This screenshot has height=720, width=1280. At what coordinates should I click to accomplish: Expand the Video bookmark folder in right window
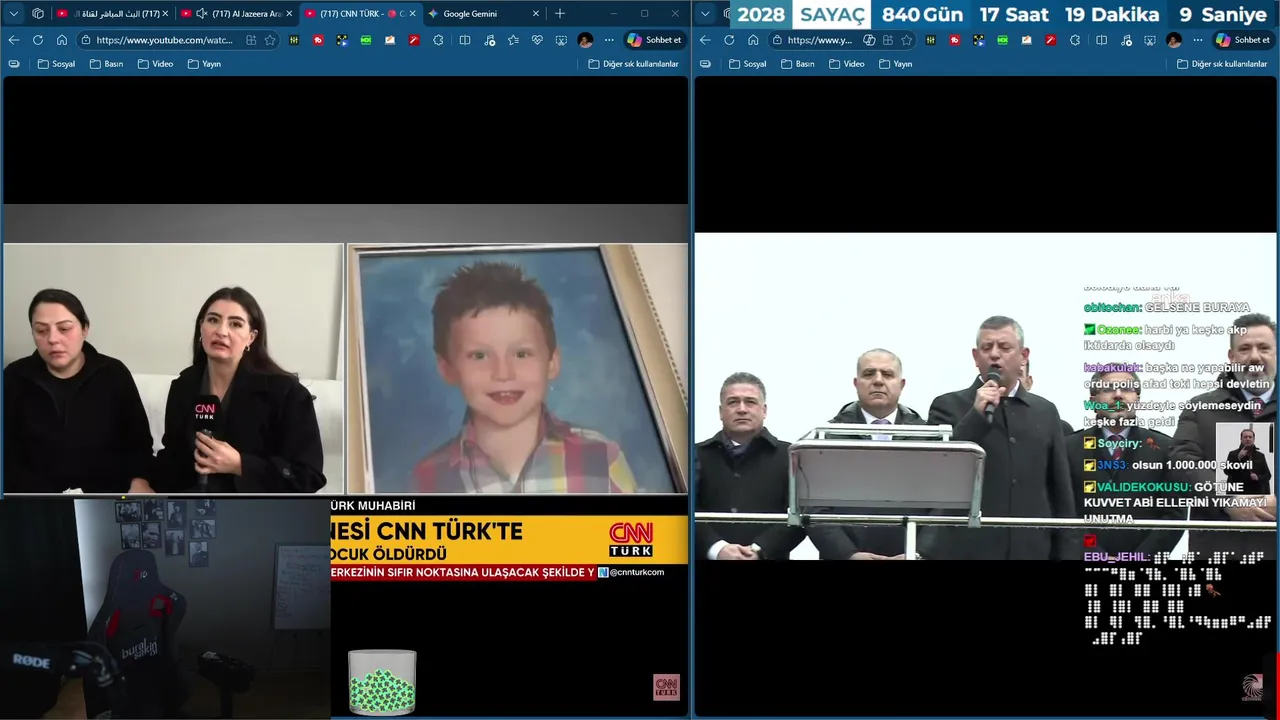pyautogui.click(x=846, y=63)
